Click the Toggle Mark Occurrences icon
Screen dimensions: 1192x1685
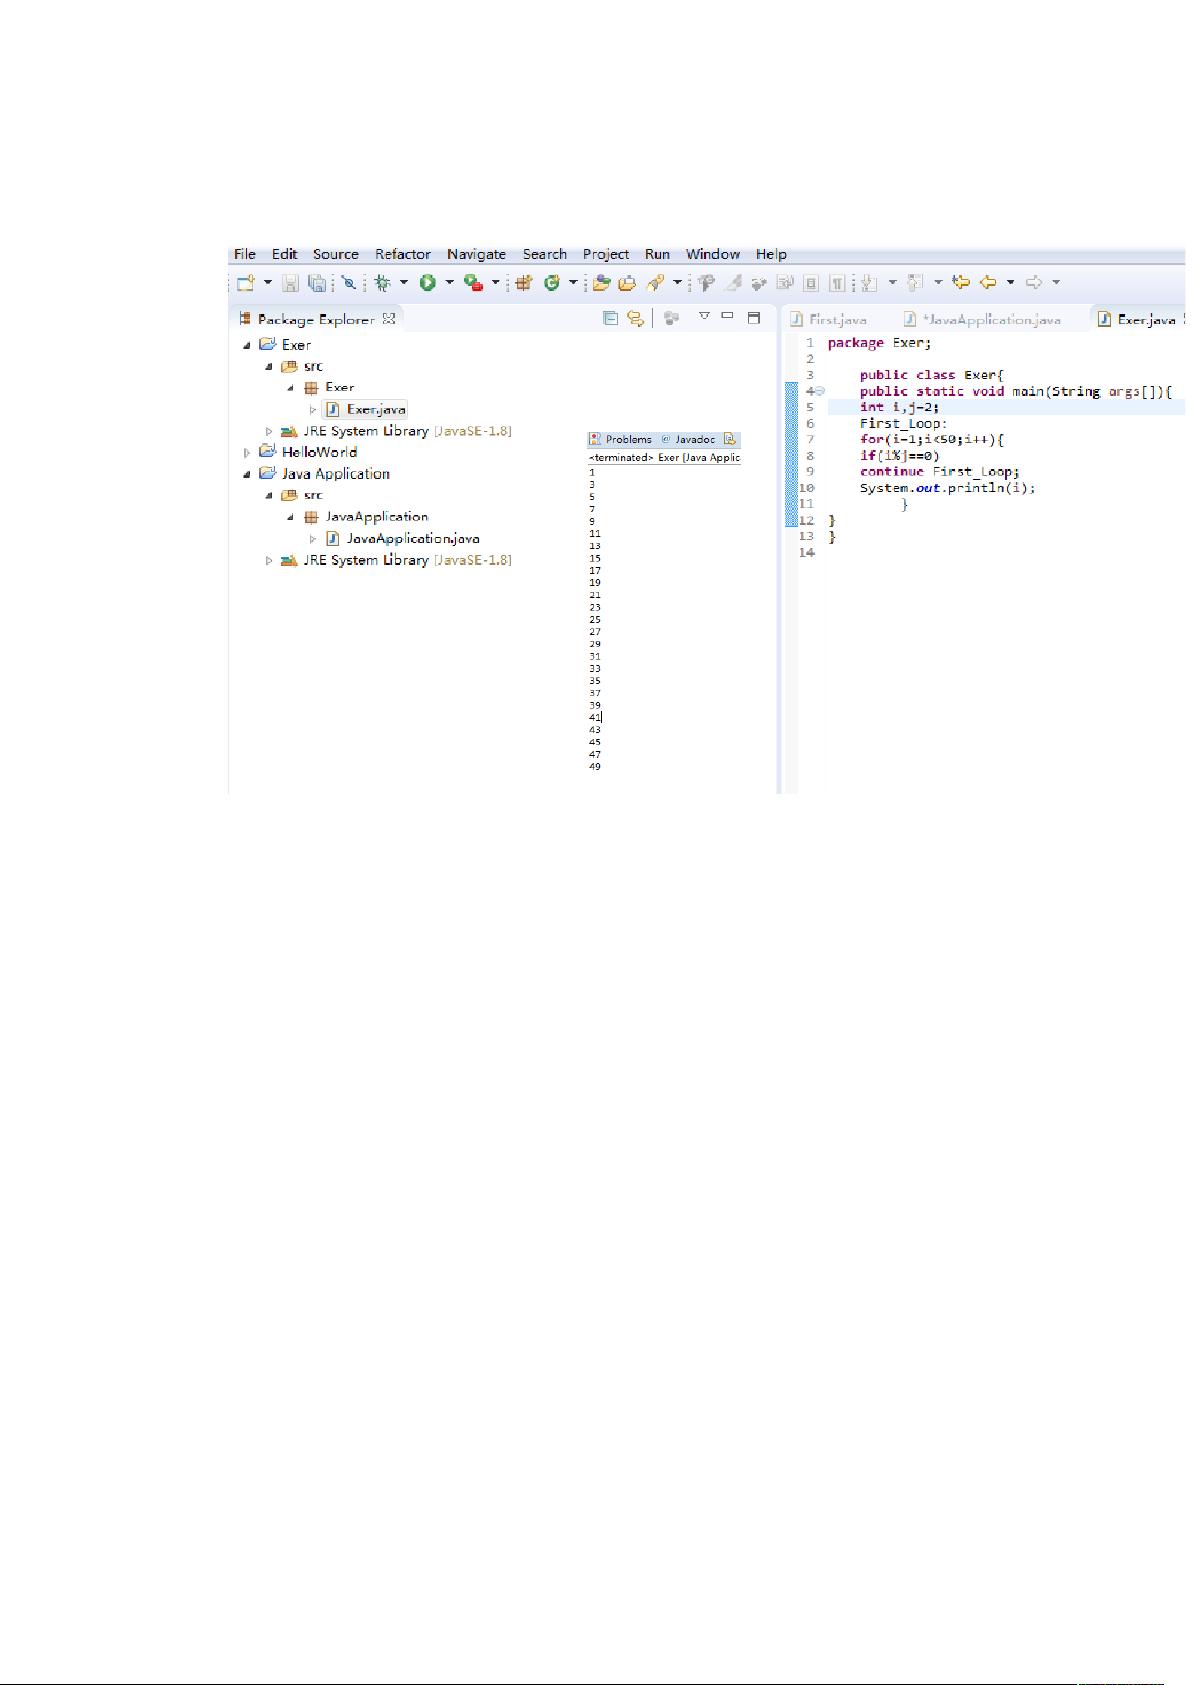tap(732, 283)
